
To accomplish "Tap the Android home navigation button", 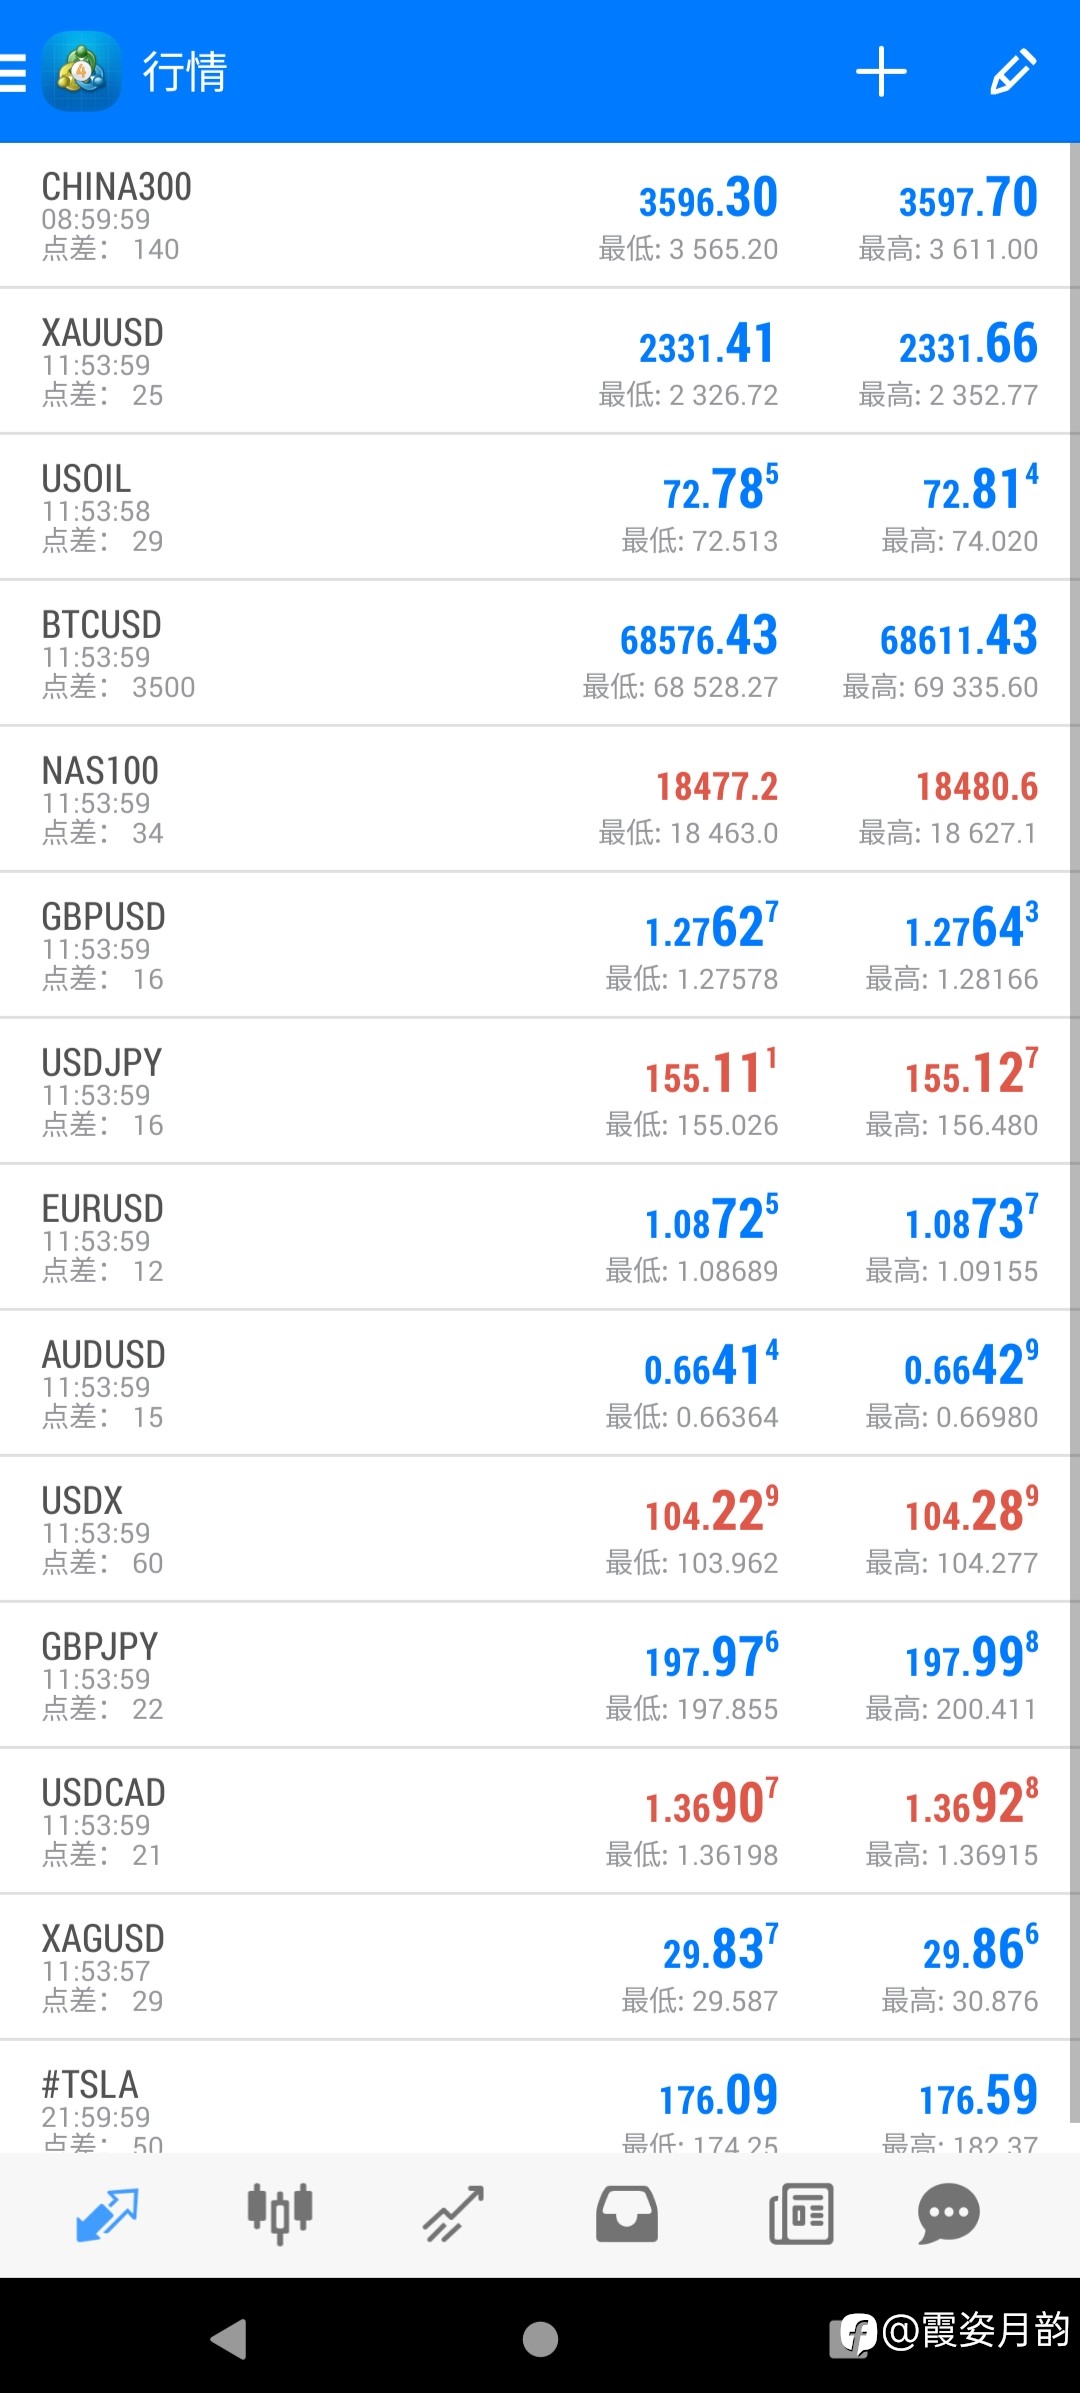I will click(540, 2339).
